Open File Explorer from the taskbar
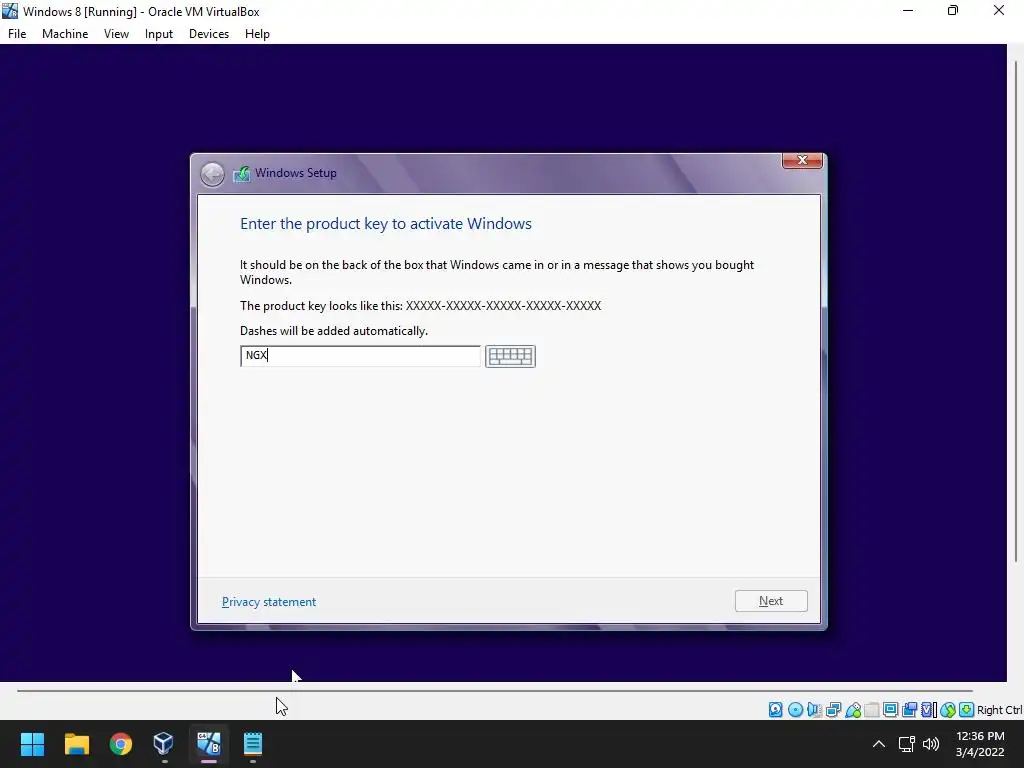 tap(76, 744)
